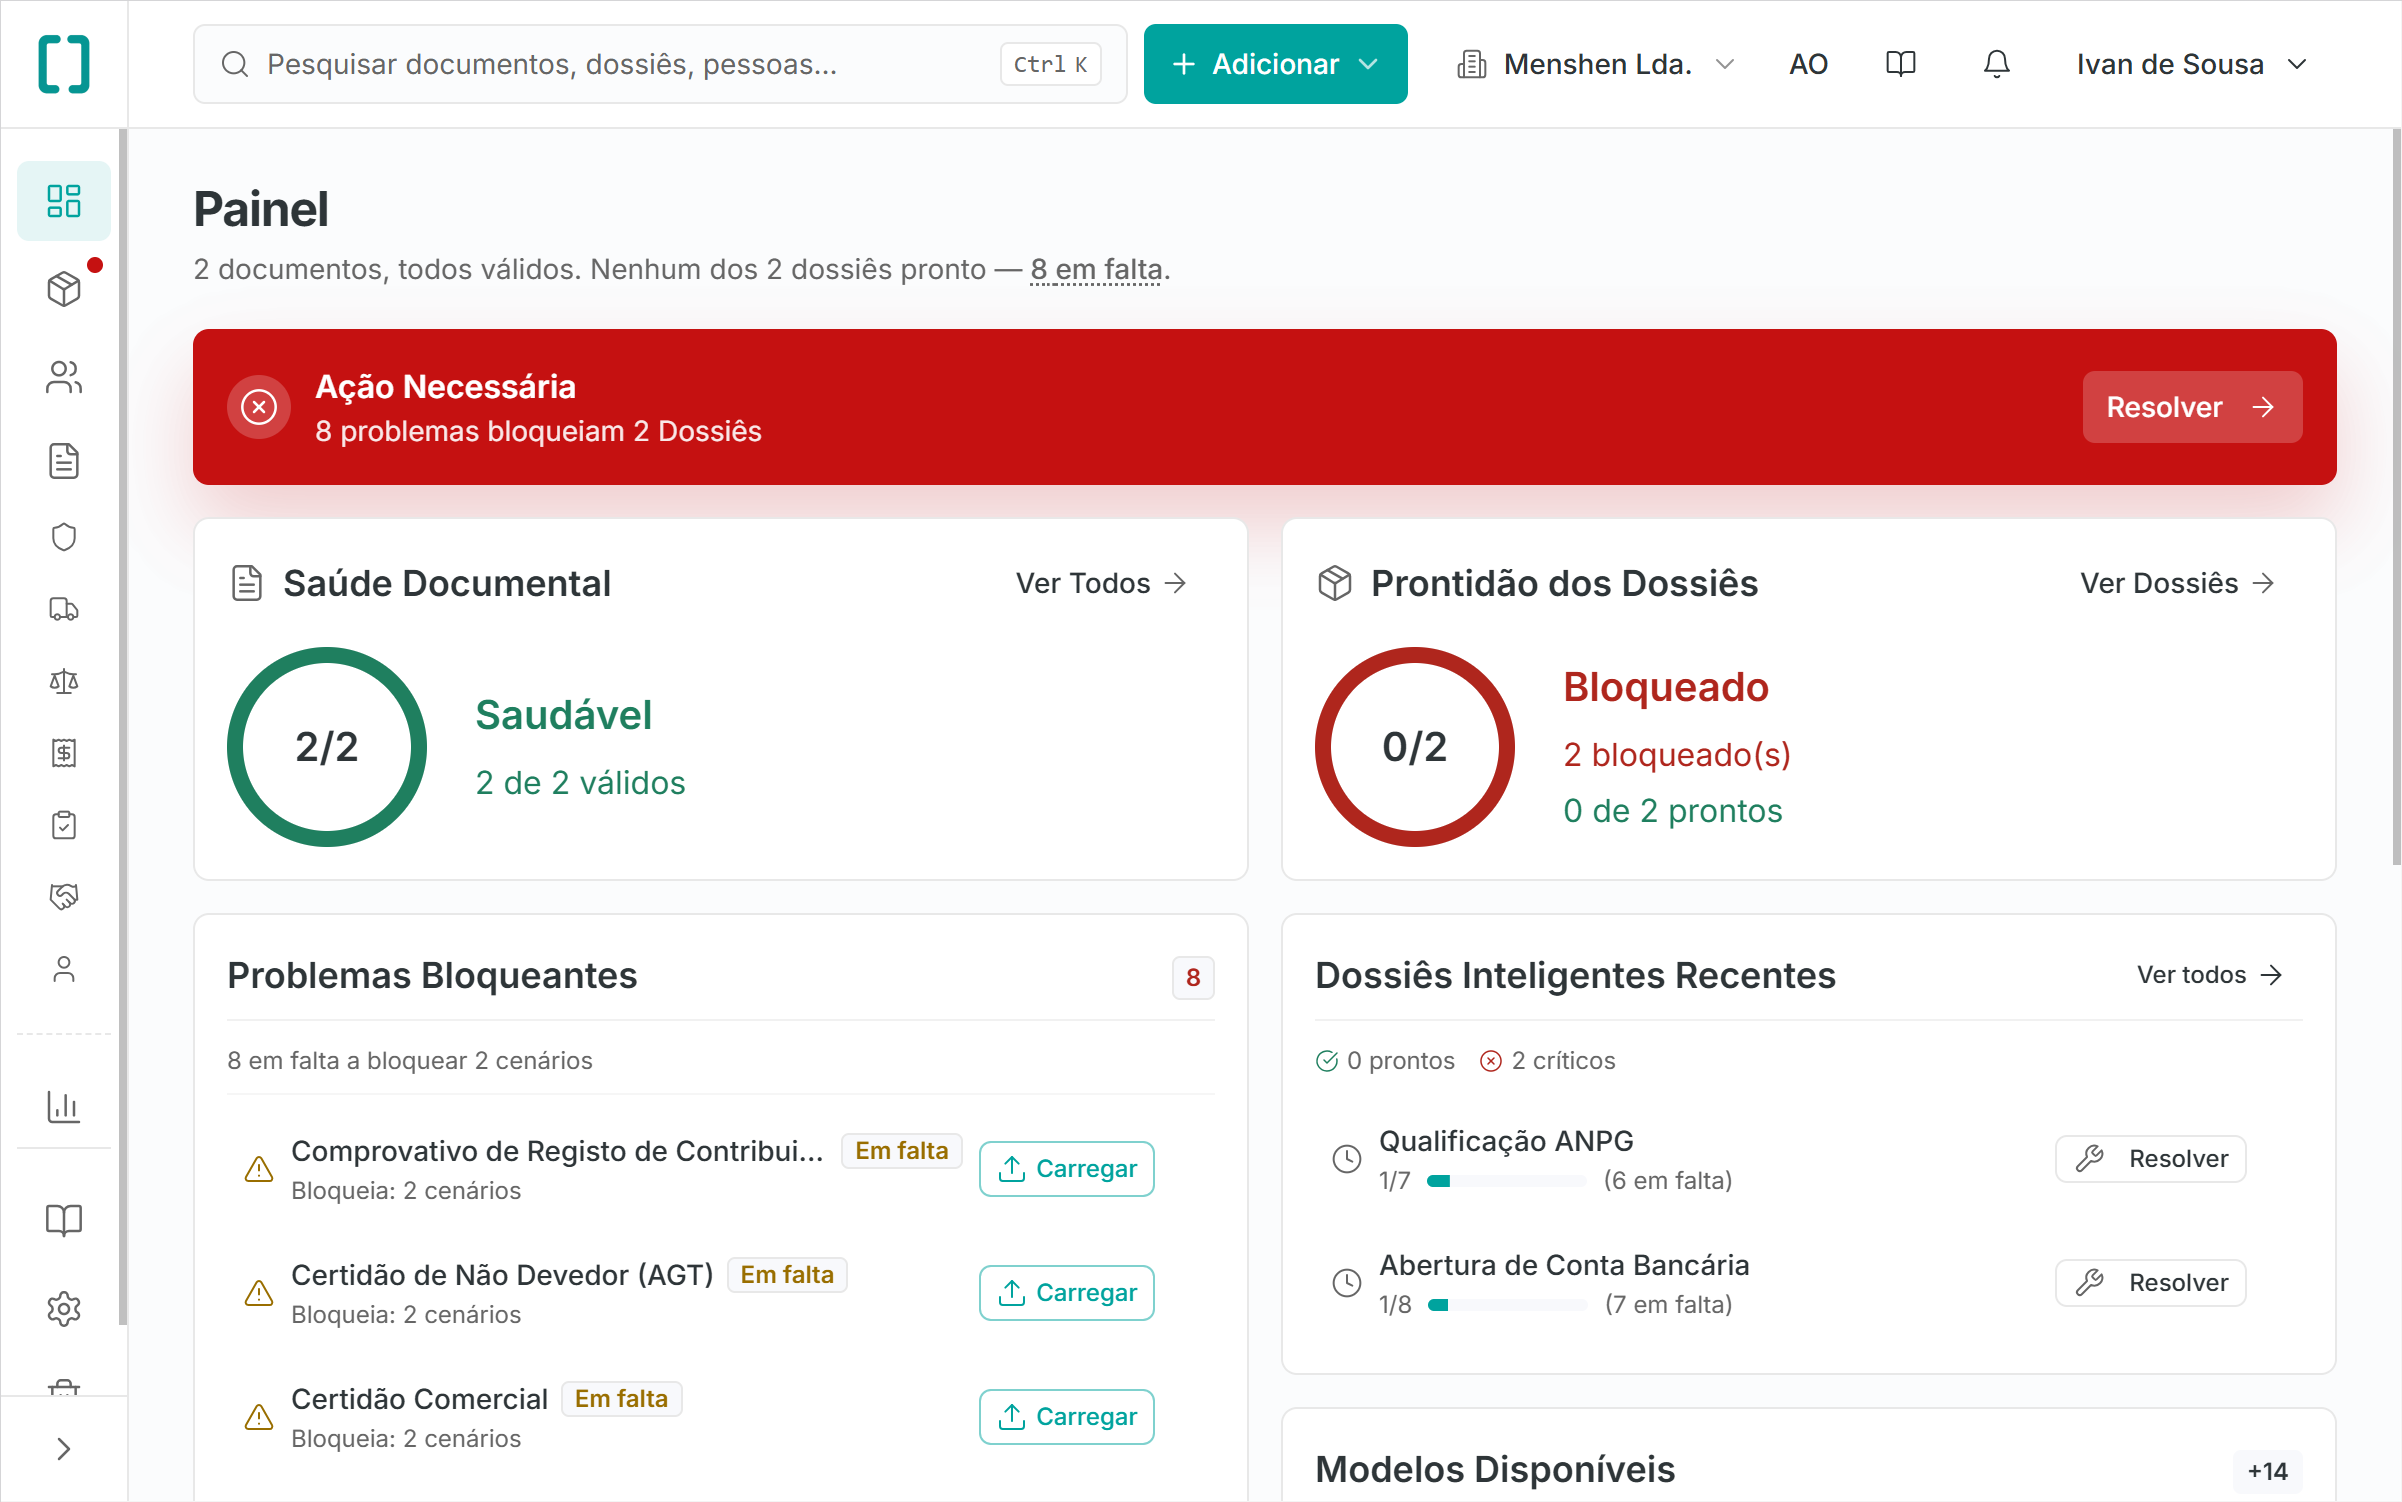2402x1502 pixels.
Task: Click the shield icon in sidebar
Action: coord(64,537)
